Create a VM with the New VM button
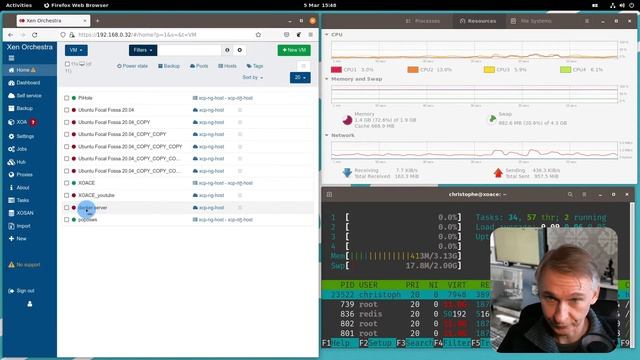The height and width of the screenshot is (360, 640). point(294,50)
